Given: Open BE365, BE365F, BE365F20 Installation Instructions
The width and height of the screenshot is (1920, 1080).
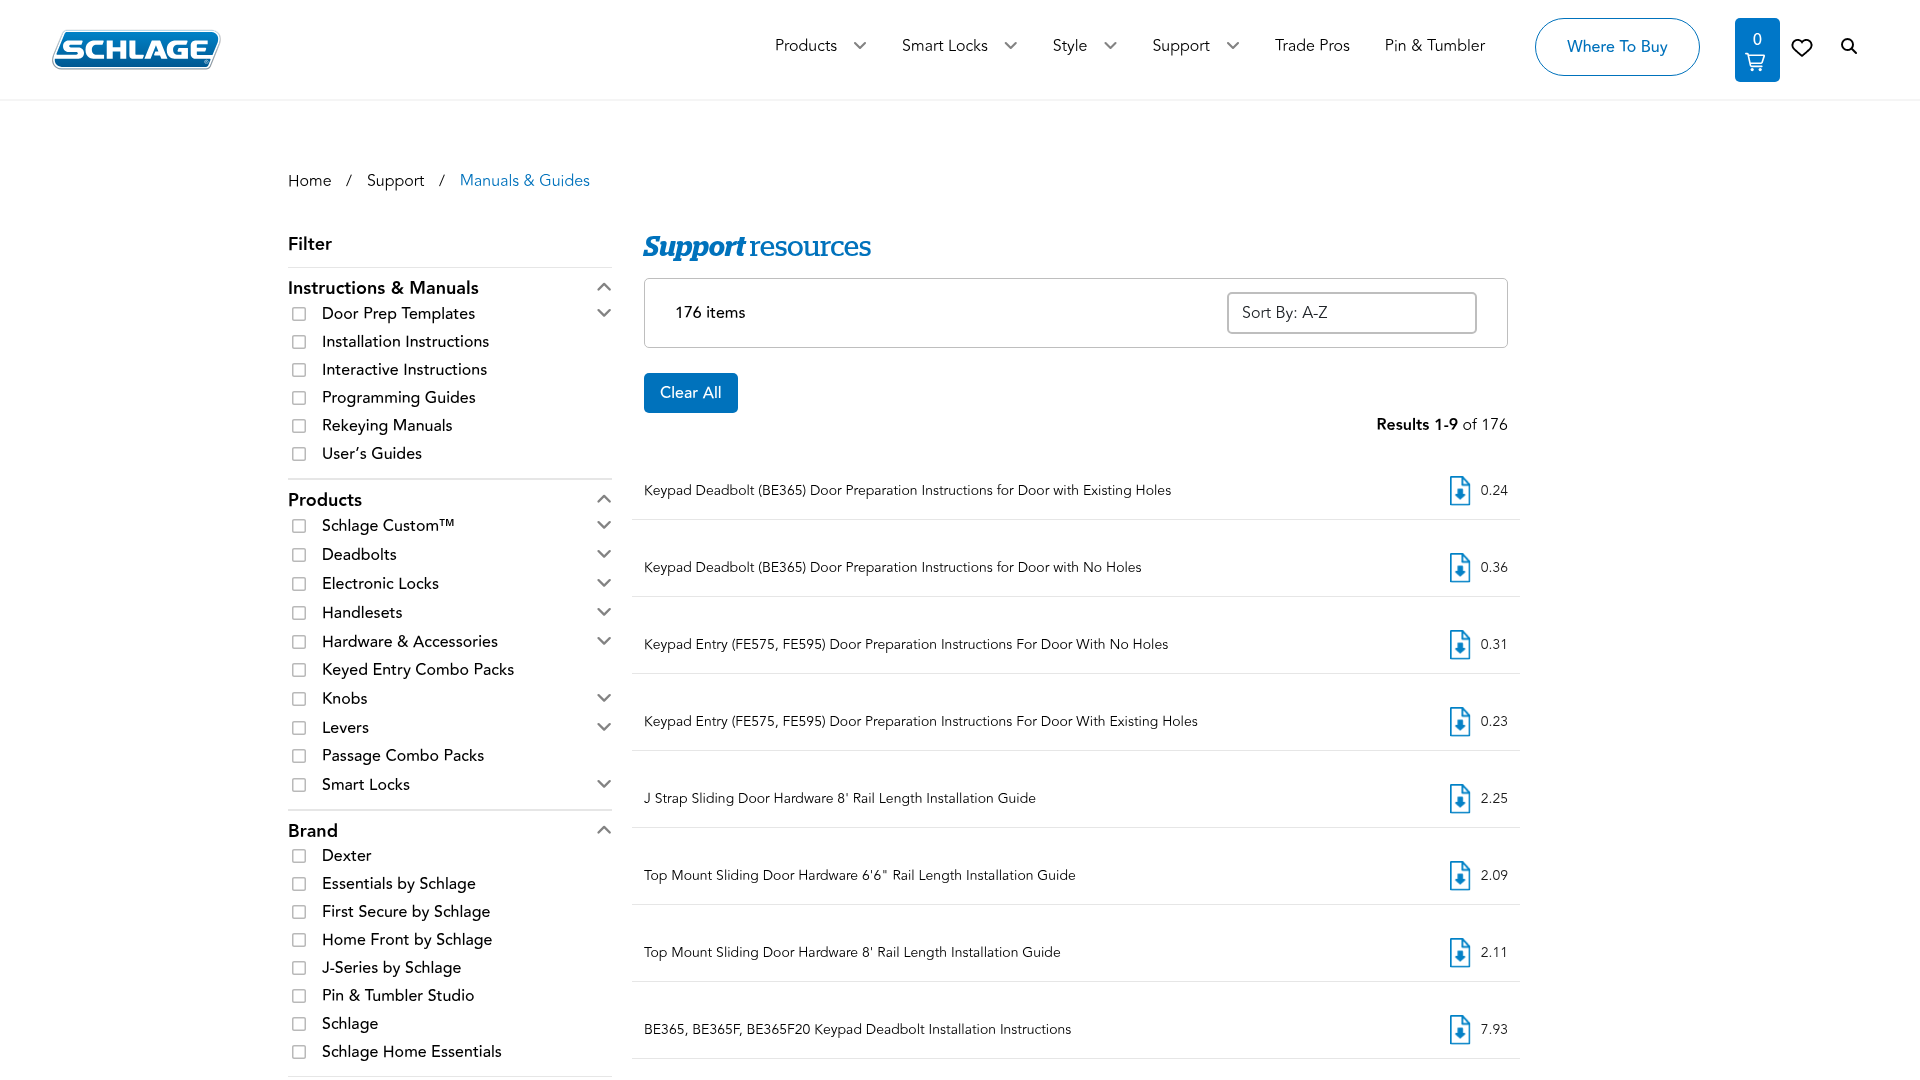Looking at the screenshot, I should point(857,1030).
